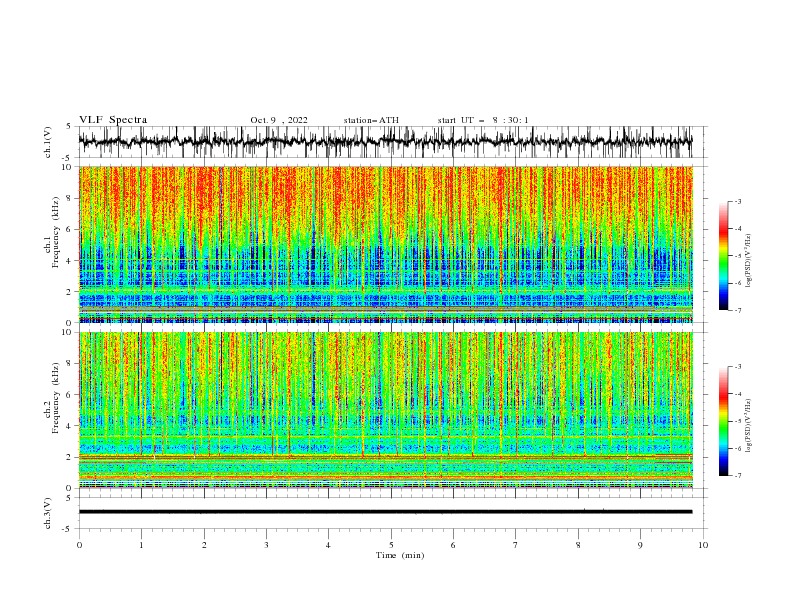Click time axis tick label '5'
The width and height of the screenshot is (792, 612).
click(x=391, y=545)
